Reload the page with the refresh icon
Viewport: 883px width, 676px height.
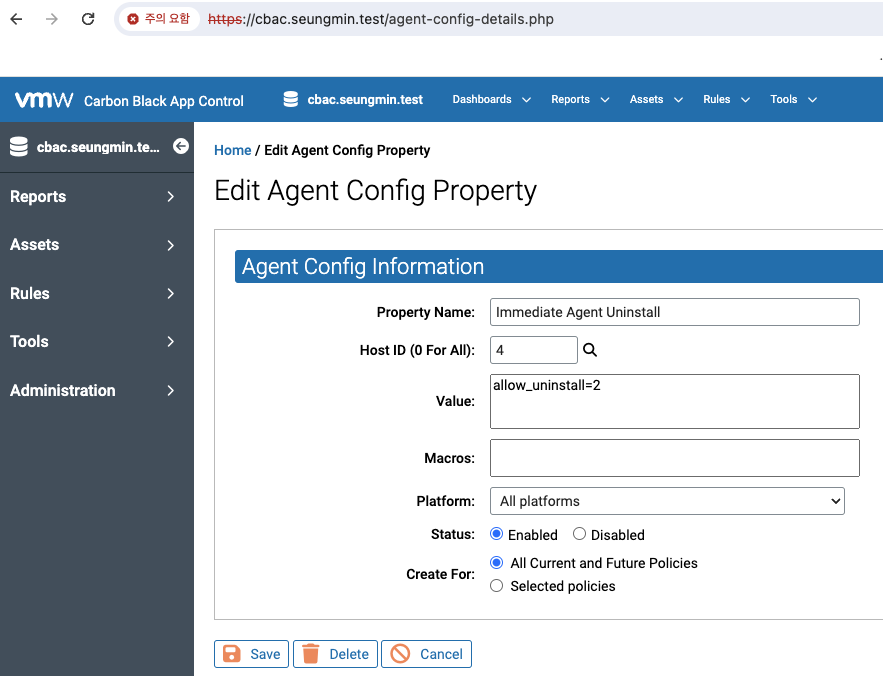[x=88, y=19]
